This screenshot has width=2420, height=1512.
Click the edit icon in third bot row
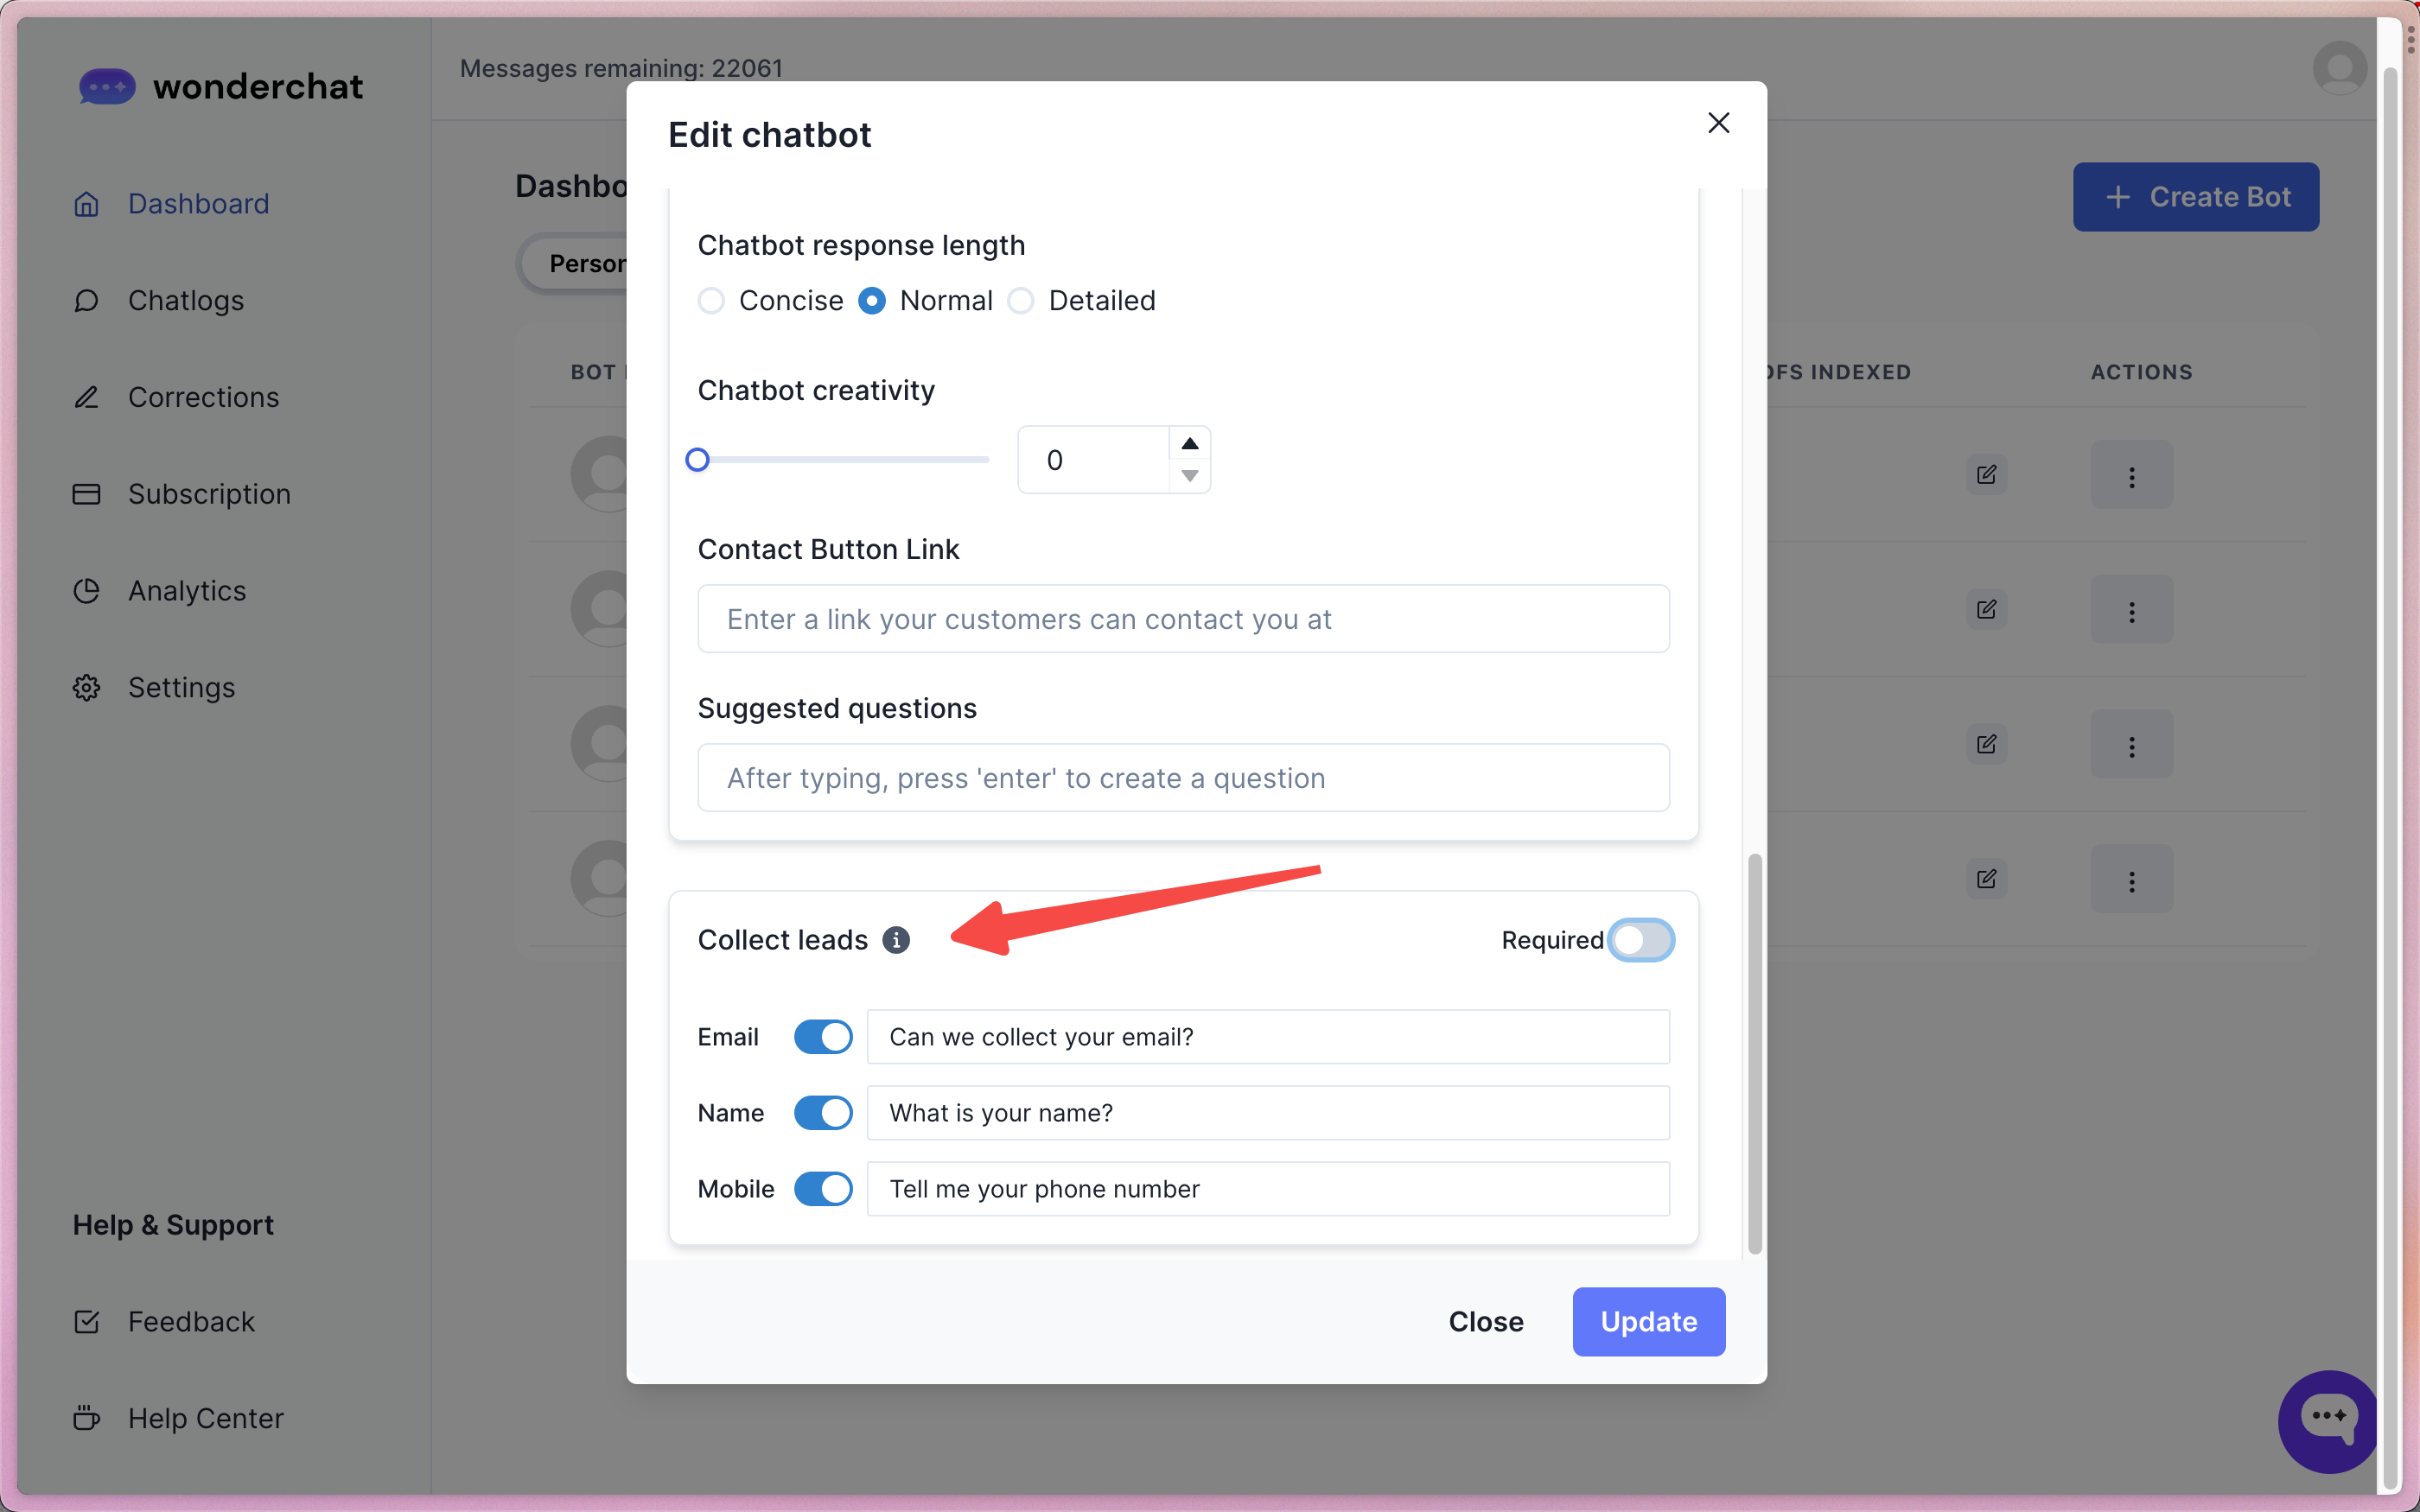(x=1986, y=744)
